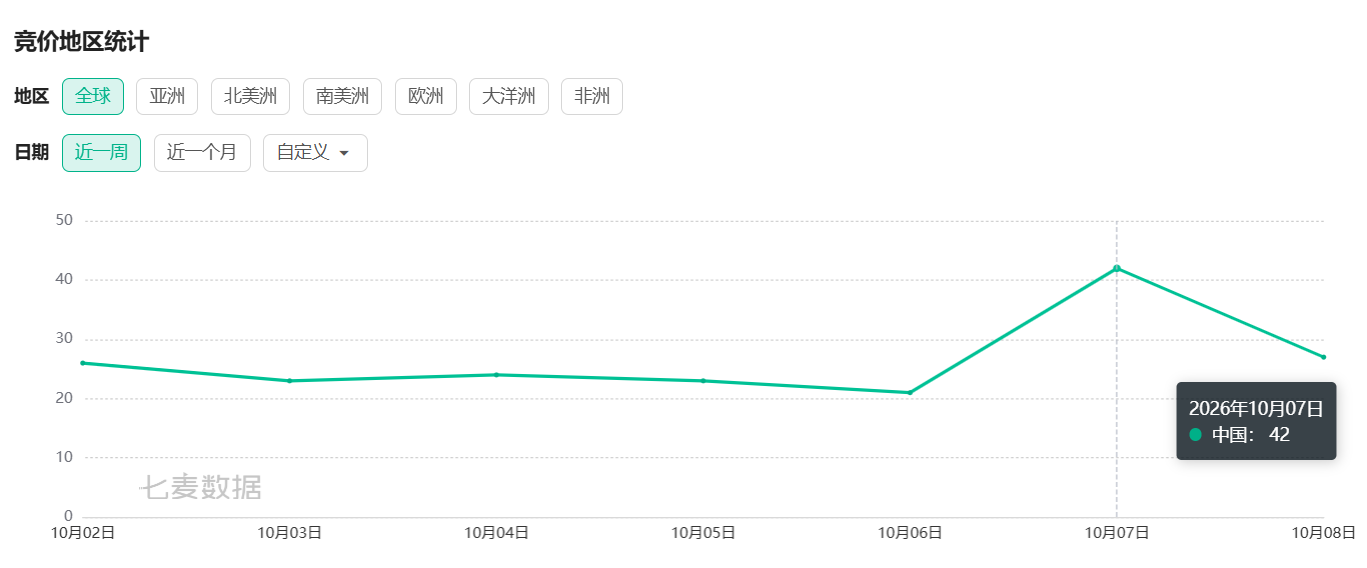Click the 10月02日 data point on line
Image resolution: width=1367 pixels, height=568 pixels.
click(83, 363)
